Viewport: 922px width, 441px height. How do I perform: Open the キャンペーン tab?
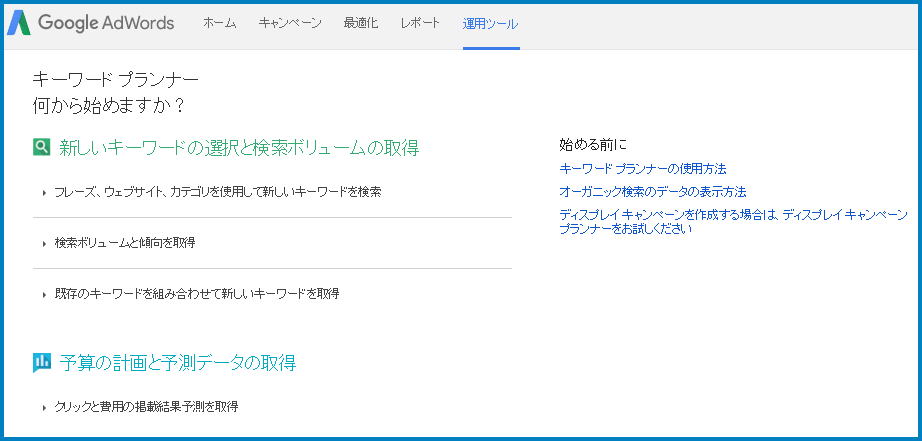[x=290, y=24]
